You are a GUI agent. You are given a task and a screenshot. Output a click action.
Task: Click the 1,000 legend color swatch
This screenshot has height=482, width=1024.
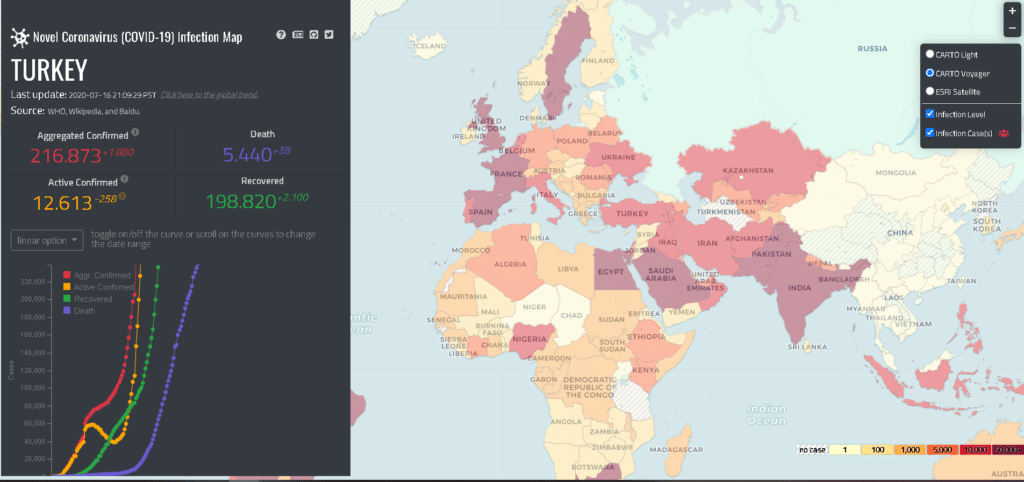point(910,449)
